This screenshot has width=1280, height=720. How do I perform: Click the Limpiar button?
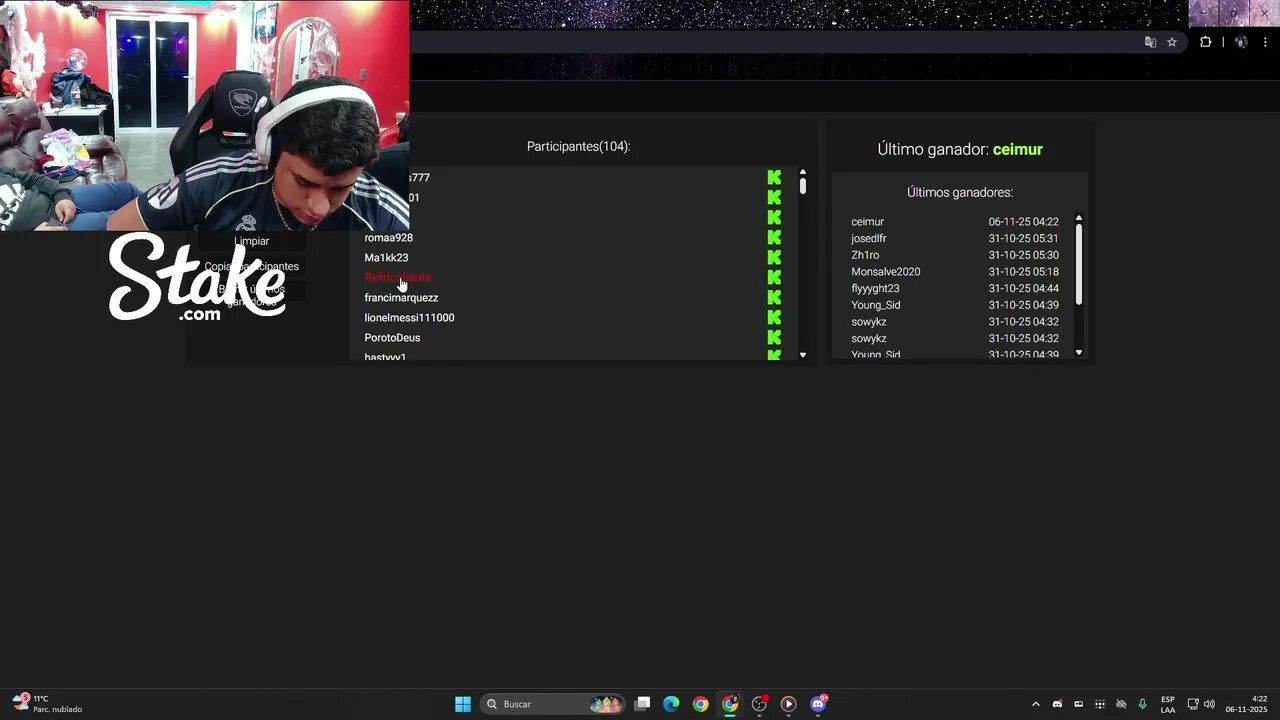tap(252, 241)
